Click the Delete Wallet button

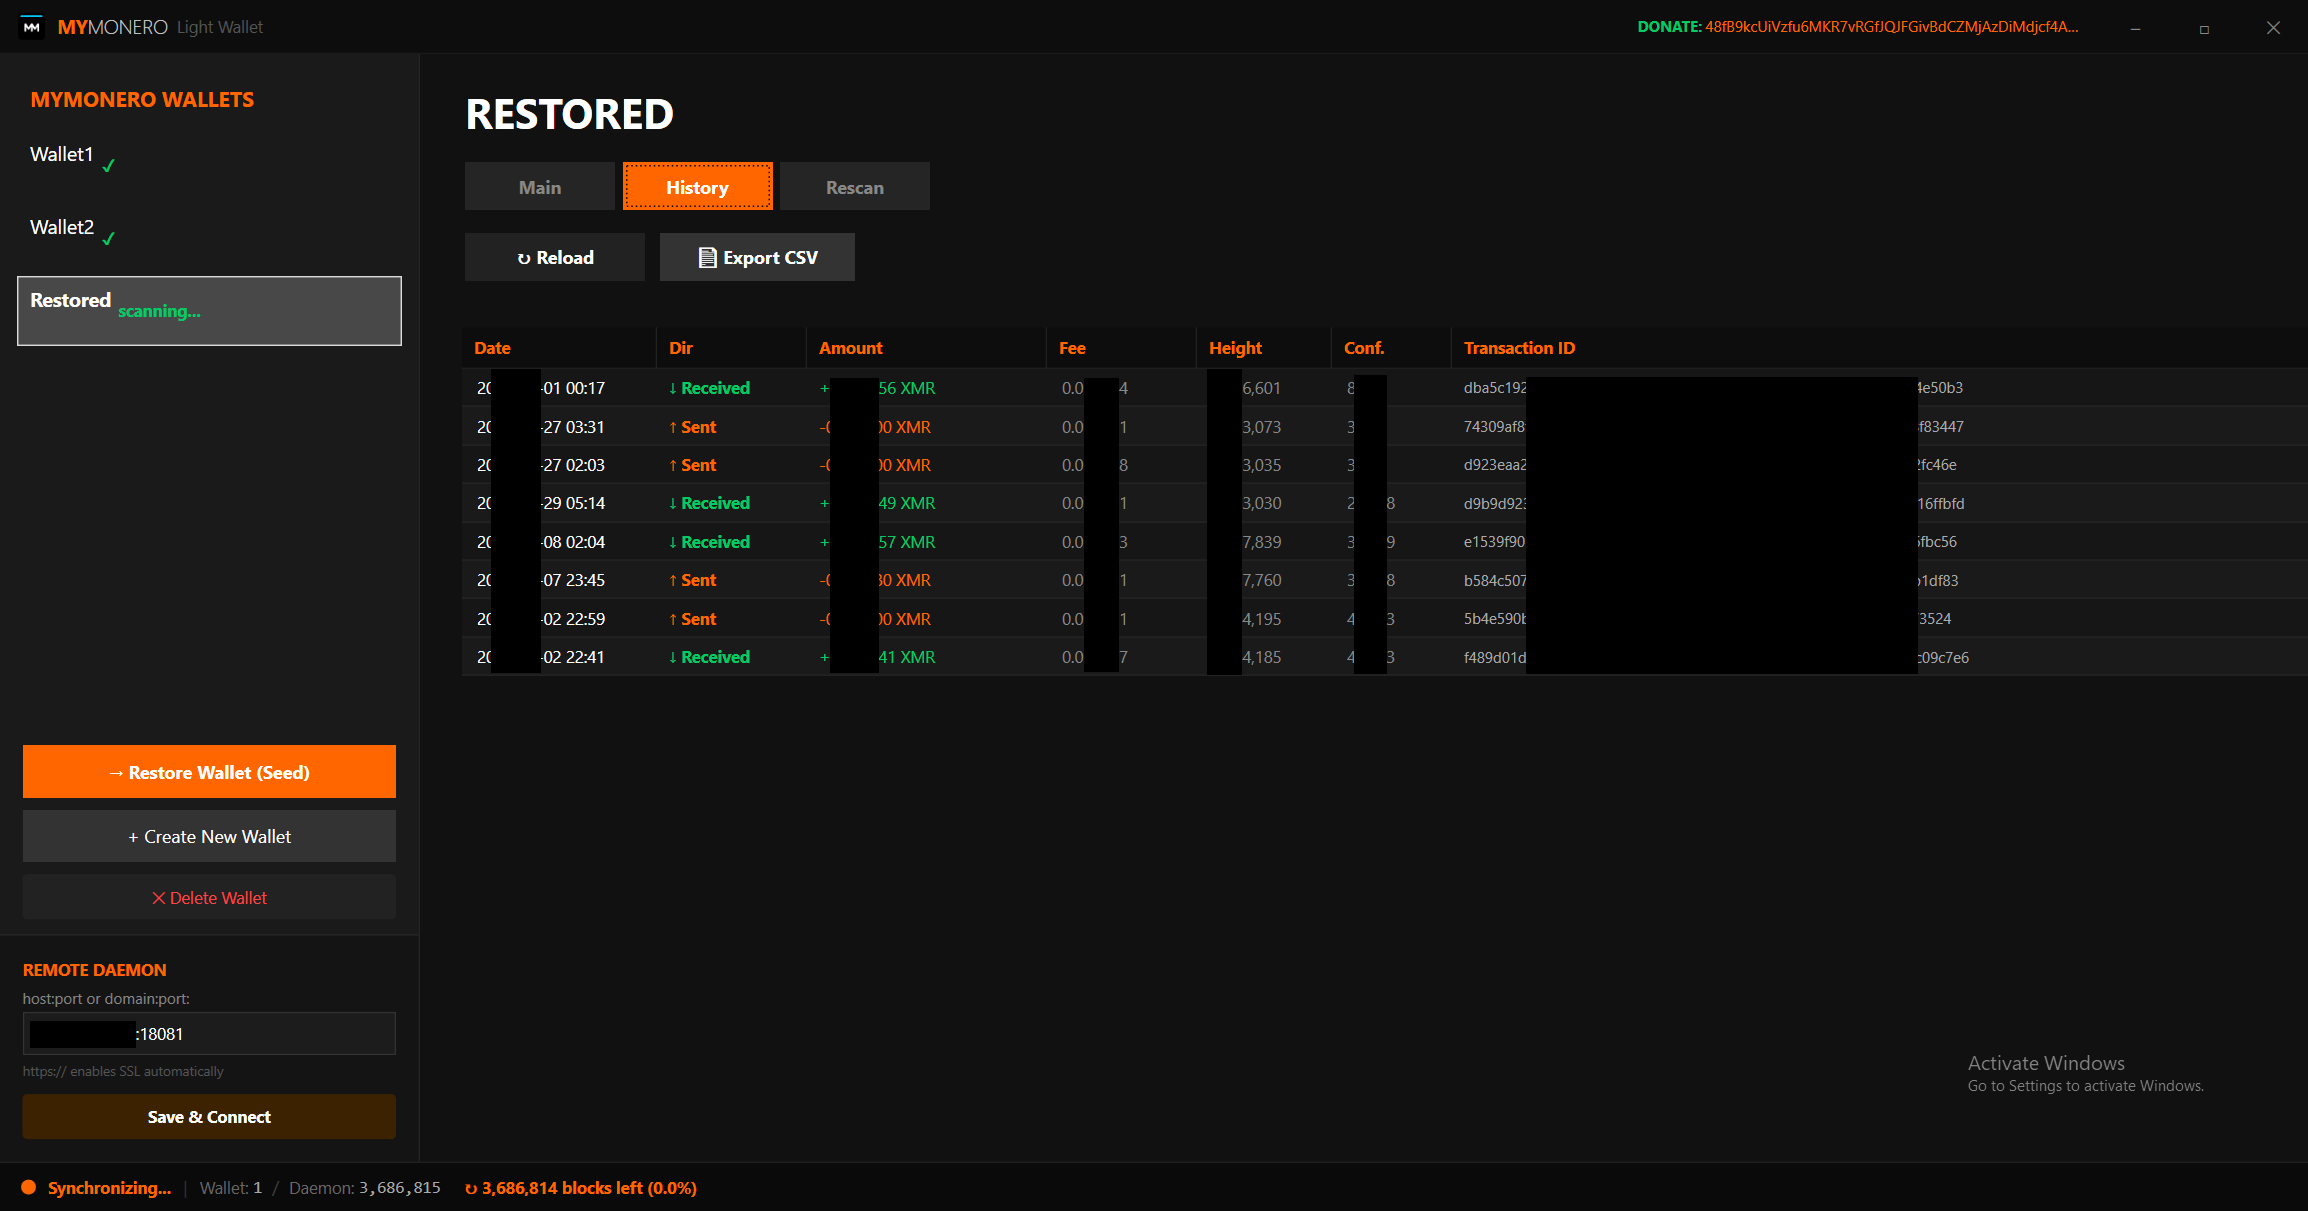tap(209, 897)
